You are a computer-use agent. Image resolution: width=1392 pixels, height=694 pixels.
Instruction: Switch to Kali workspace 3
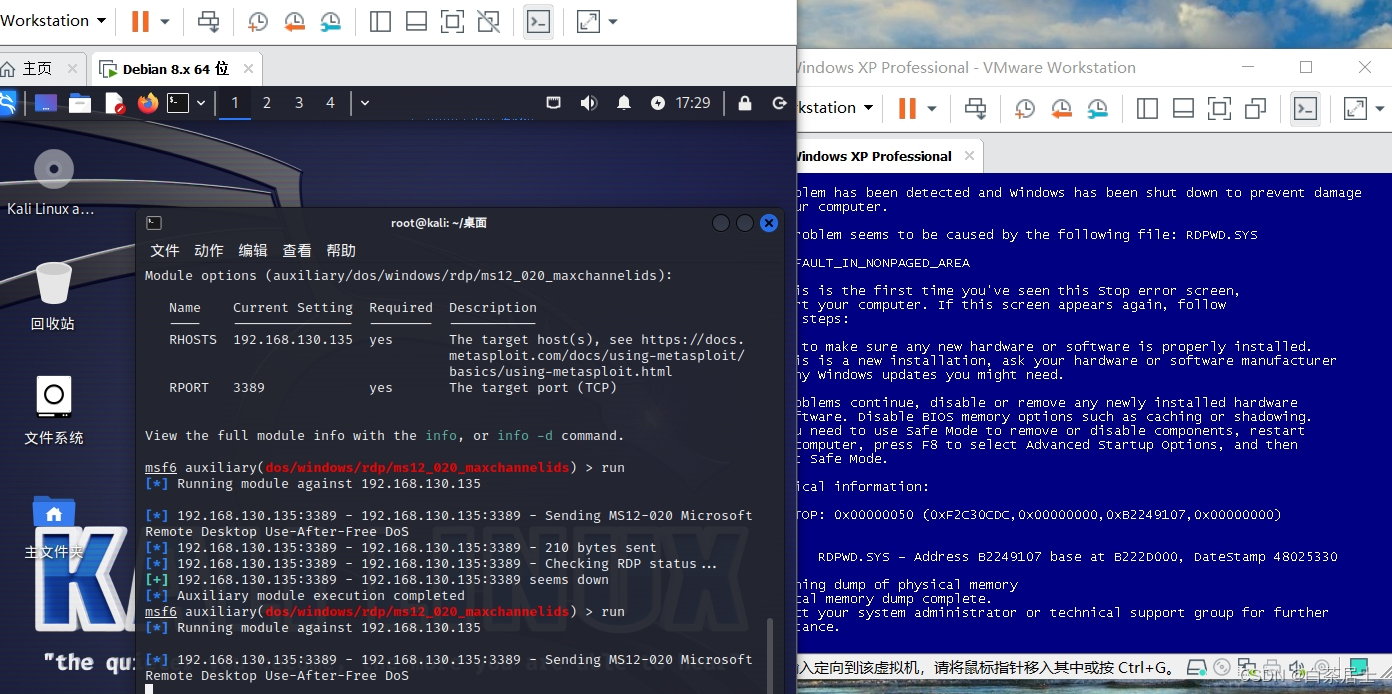(x=299, y=103)
